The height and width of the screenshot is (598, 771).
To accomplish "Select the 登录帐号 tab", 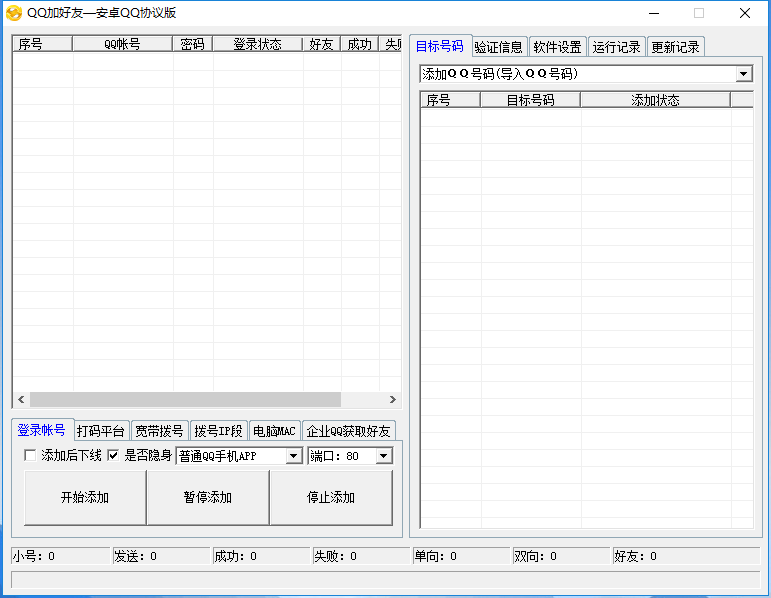I will coord(42,430).
